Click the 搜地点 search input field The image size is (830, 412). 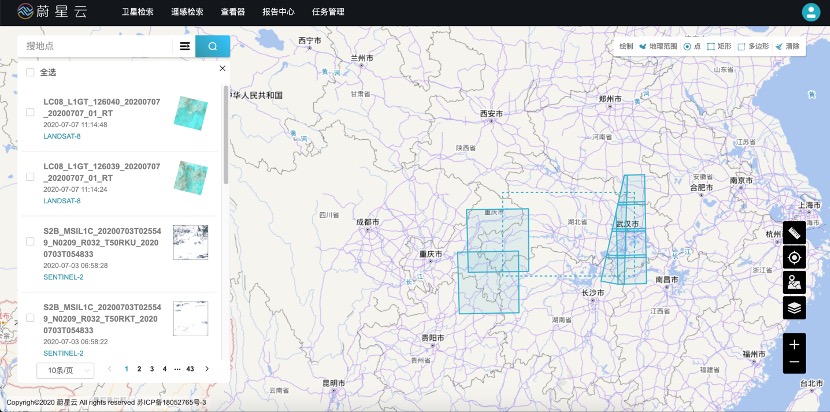tap(95, 46)
